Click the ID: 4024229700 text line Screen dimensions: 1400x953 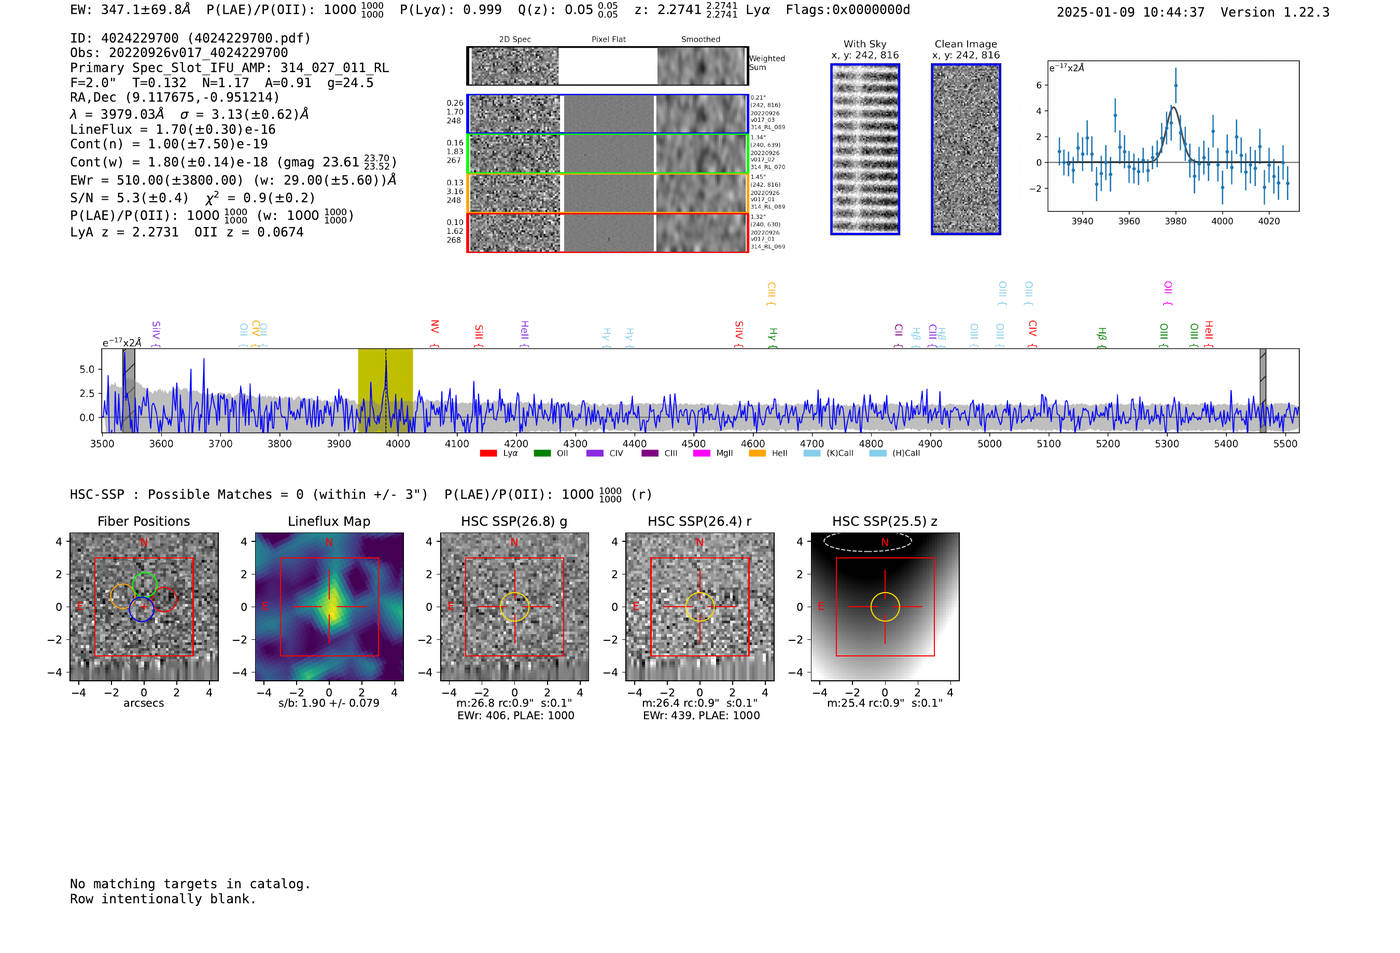(x=190, y=38)
